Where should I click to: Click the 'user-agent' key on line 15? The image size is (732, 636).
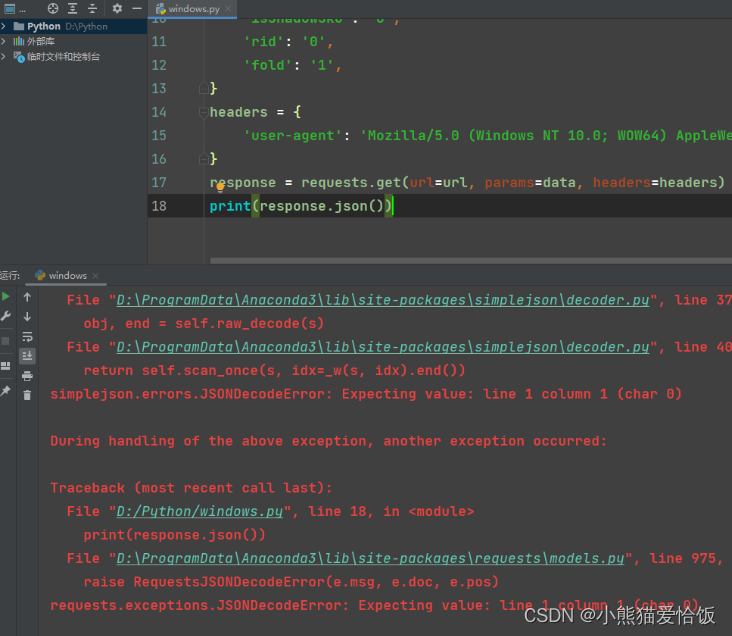293,135
